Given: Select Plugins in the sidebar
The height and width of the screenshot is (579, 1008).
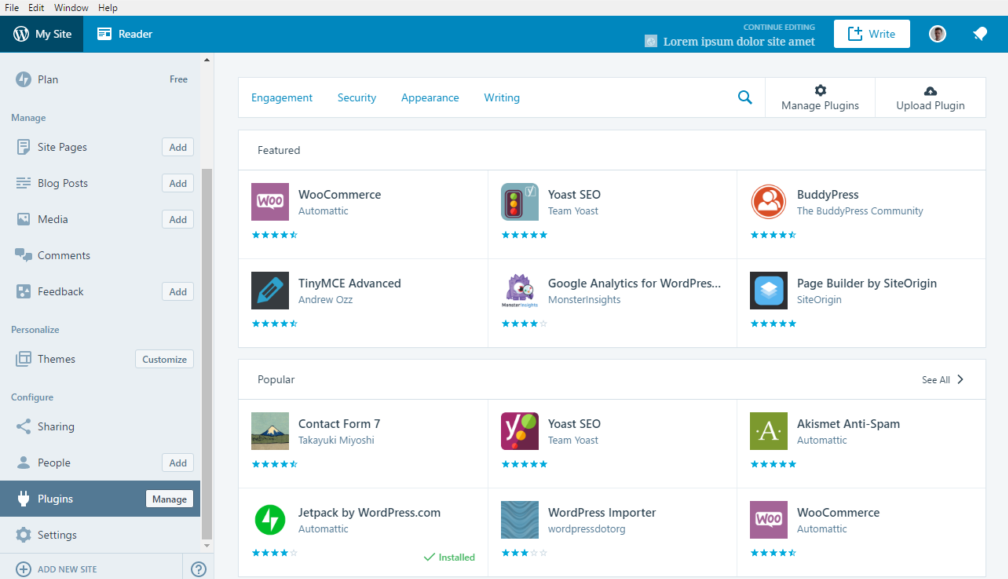Looking at the screenshot, I should click(x=55, y=499).
